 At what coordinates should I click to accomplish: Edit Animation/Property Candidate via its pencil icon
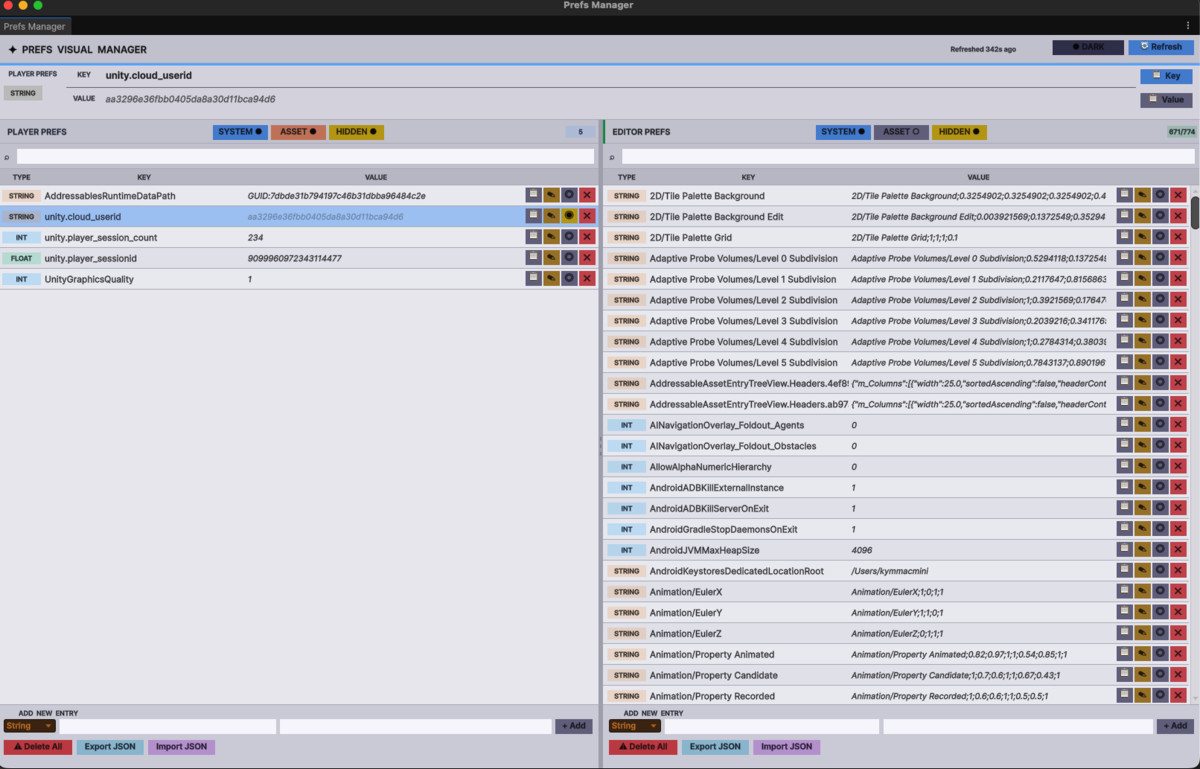[x=1142, y=675]
